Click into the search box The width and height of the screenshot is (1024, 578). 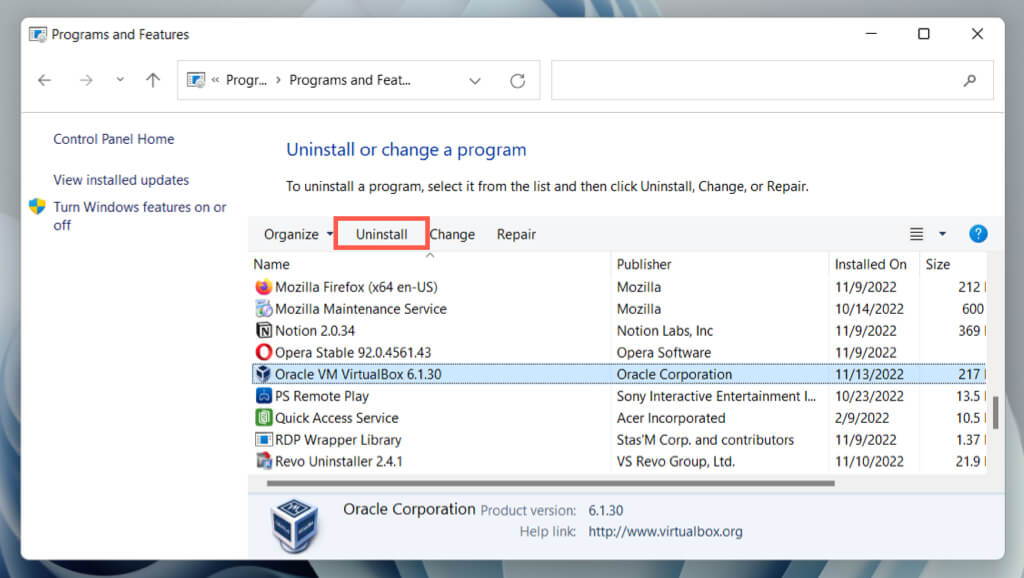pos(772,80)
